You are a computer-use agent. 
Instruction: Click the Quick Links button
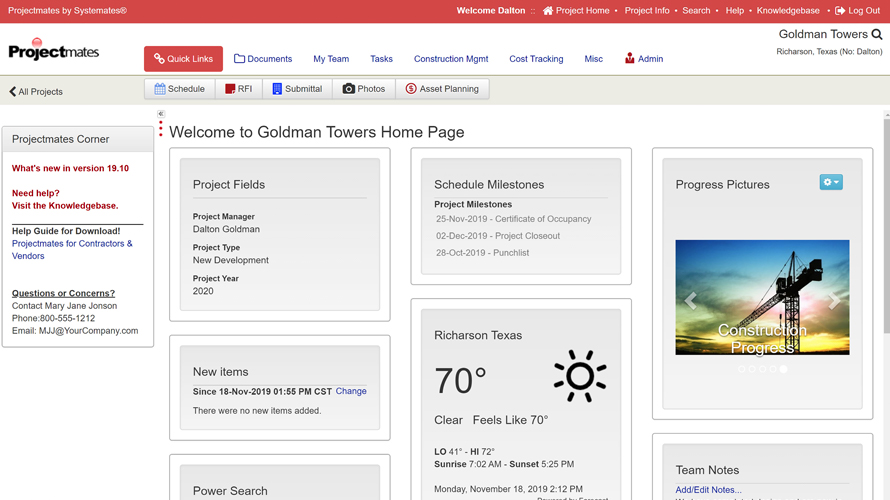[183, 58]
